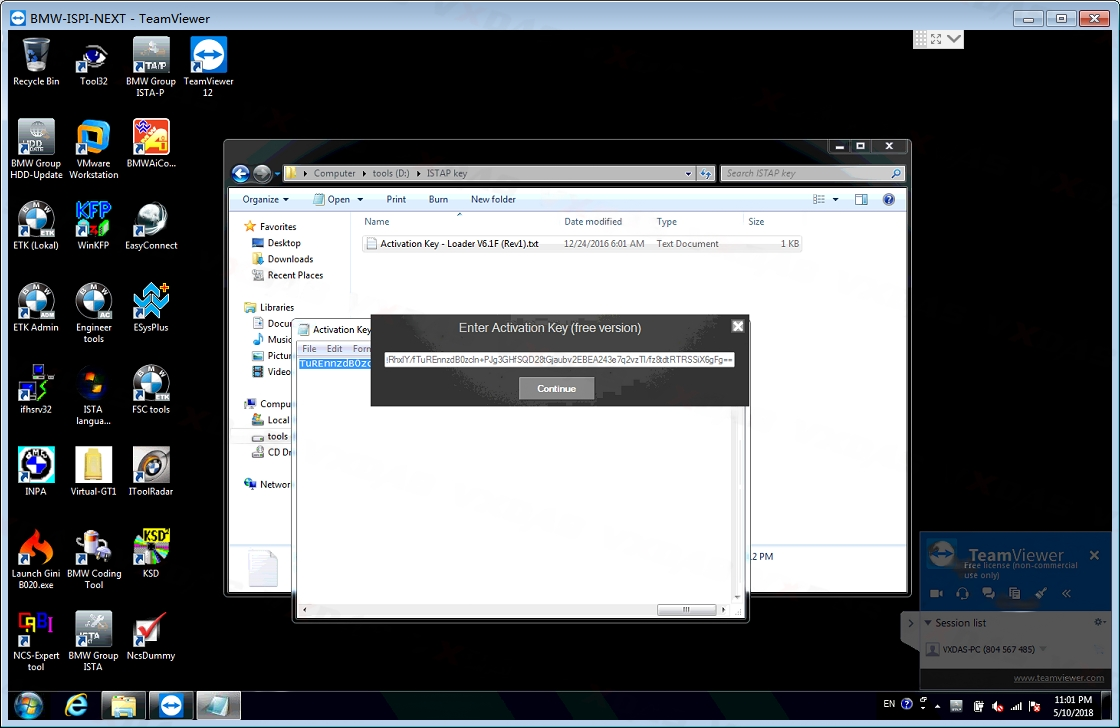Select the NcsDummy desktop icon

(151, 637)
